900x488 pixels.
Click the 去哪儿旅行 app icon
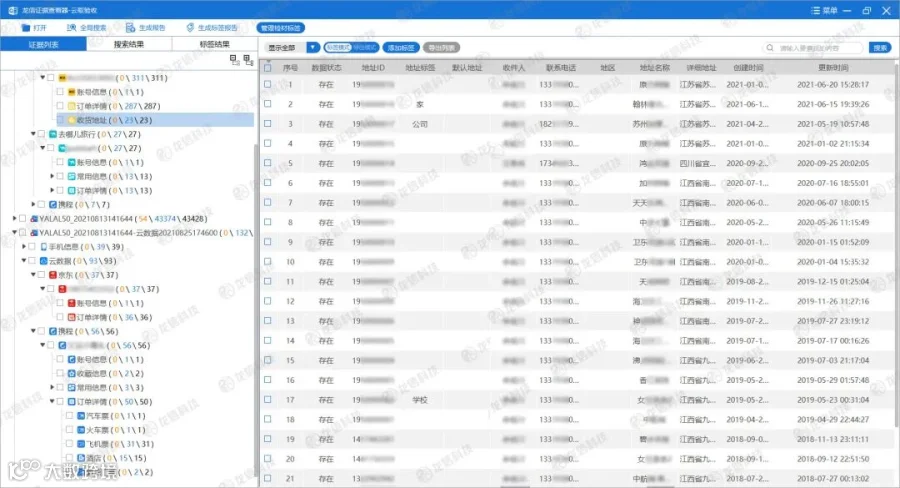(x=53, y=134)
